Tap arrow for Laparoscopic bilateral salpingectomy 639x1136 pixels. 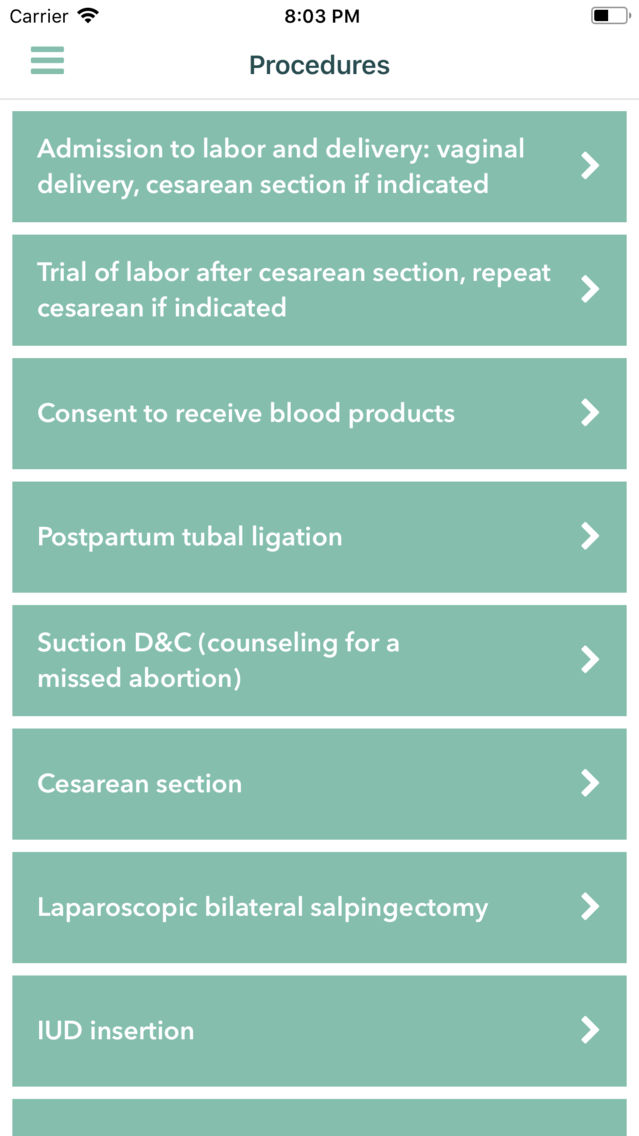pyautogui.click(x=590, y=907)
